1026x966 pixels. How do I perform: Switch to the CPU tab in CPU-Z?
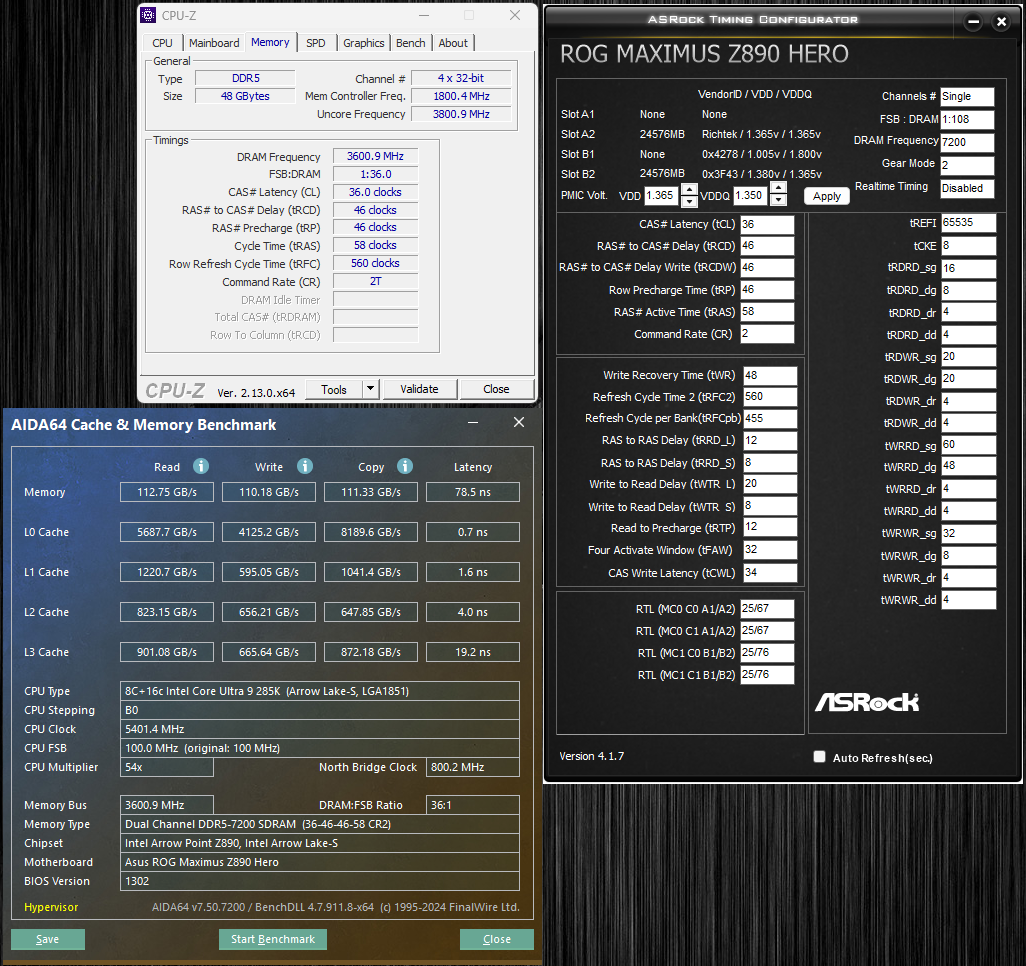click(x=162, y=43)
